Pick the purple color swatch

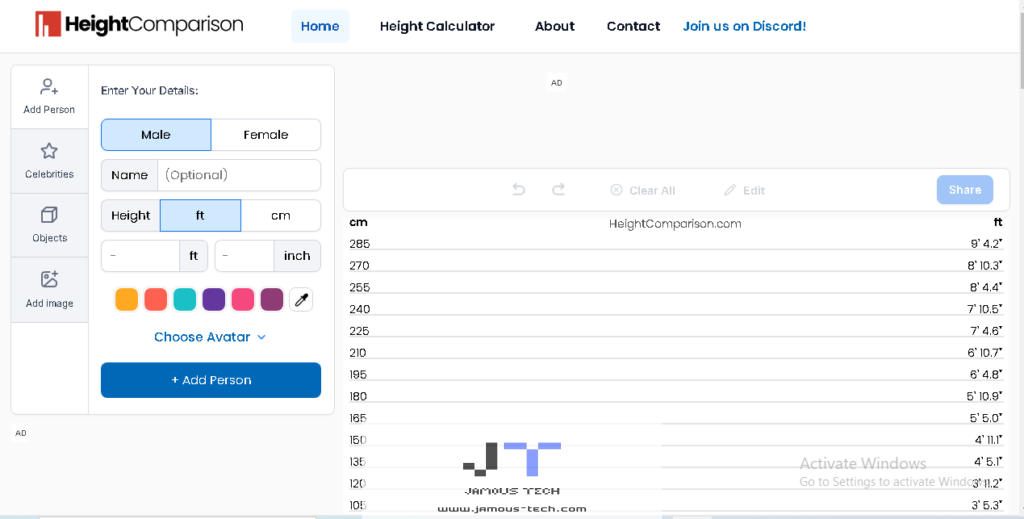[x=214, y=300]
